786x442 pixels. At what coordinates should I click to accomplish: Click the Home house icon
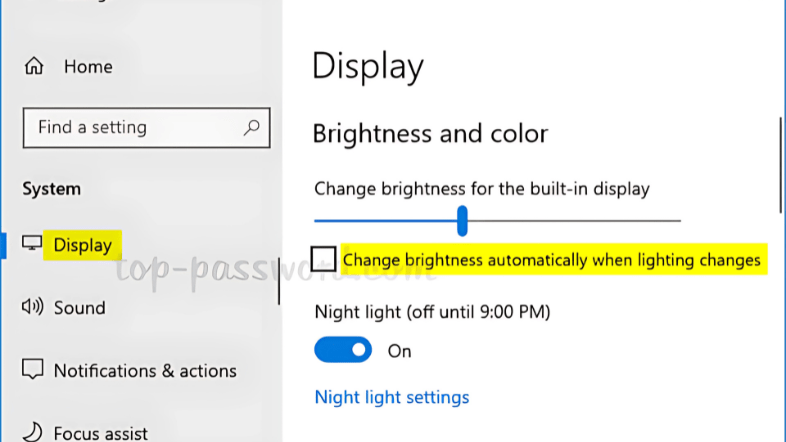(x=34, y=67)
